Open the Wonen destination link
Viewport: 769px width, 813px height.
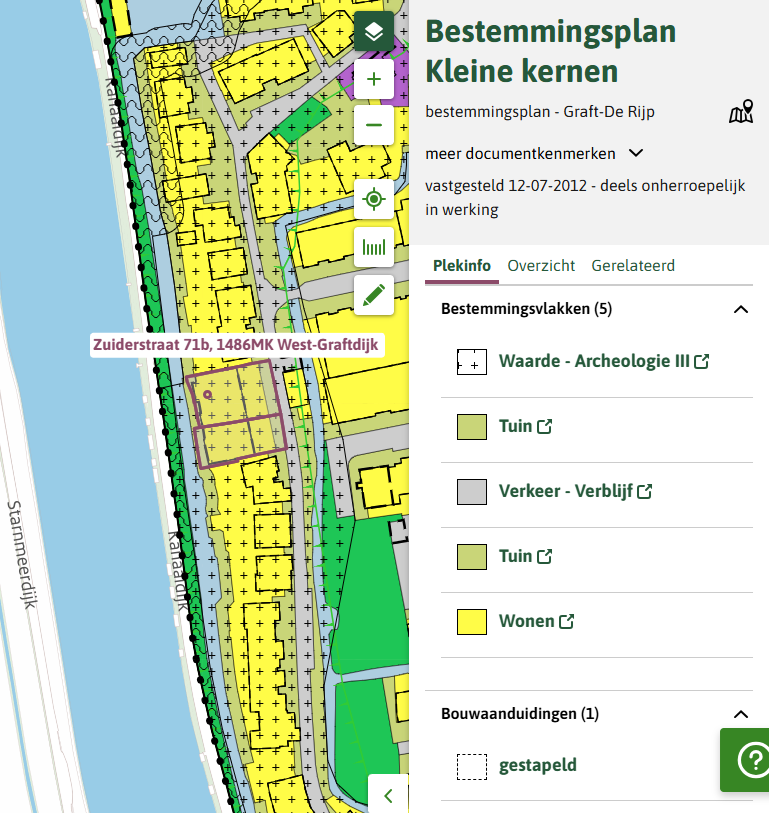(536, 621)
